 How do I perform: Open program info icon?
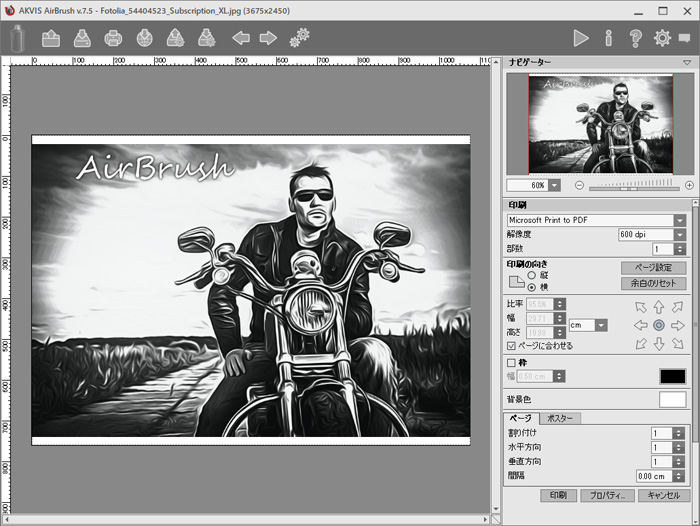[608, 38]
